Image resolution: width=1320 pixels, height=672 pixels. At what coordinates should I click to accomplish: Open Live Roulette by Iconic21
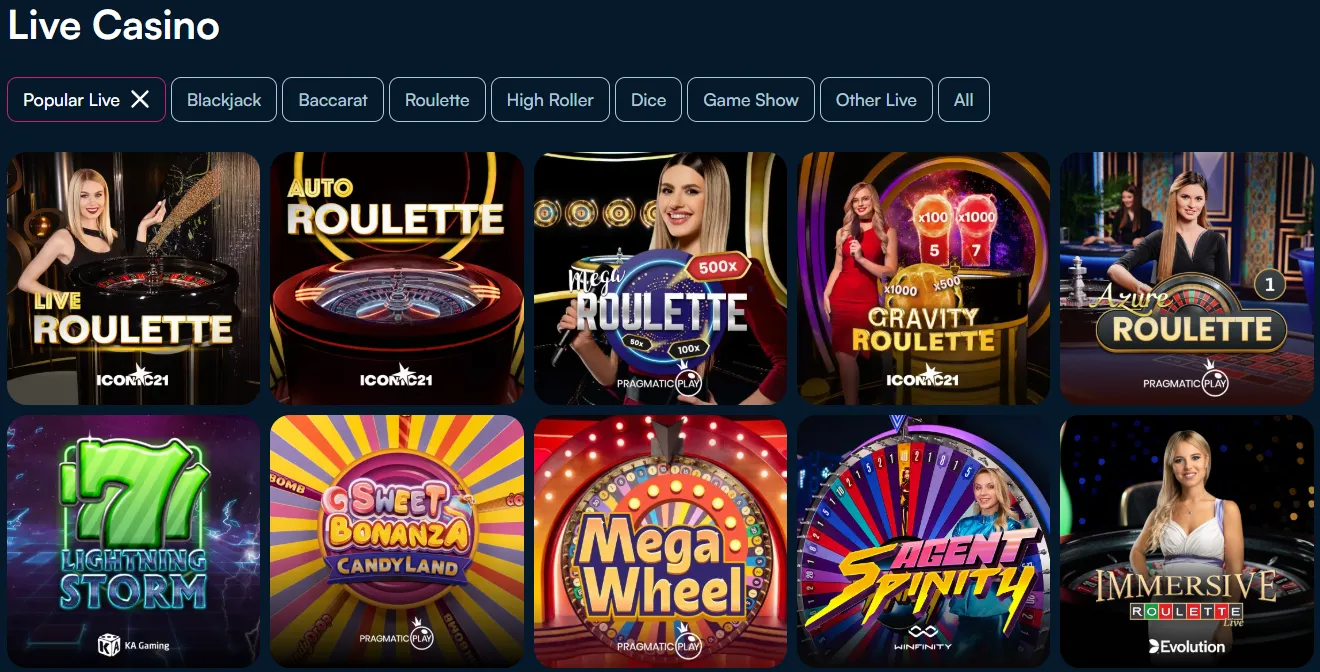click(133, 278)
